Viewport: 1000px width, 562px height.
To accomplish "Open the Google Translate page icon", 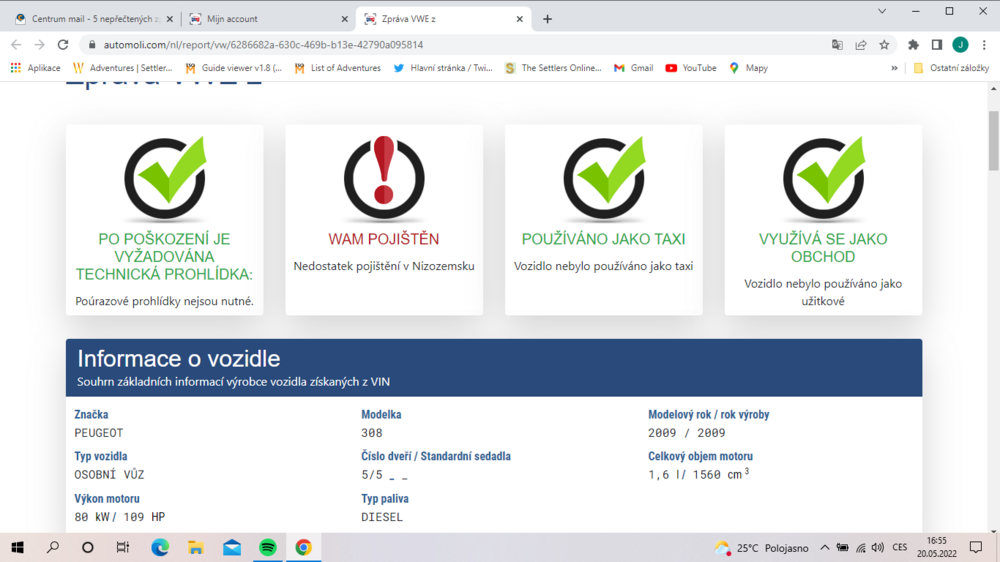I will click(837, 45).
